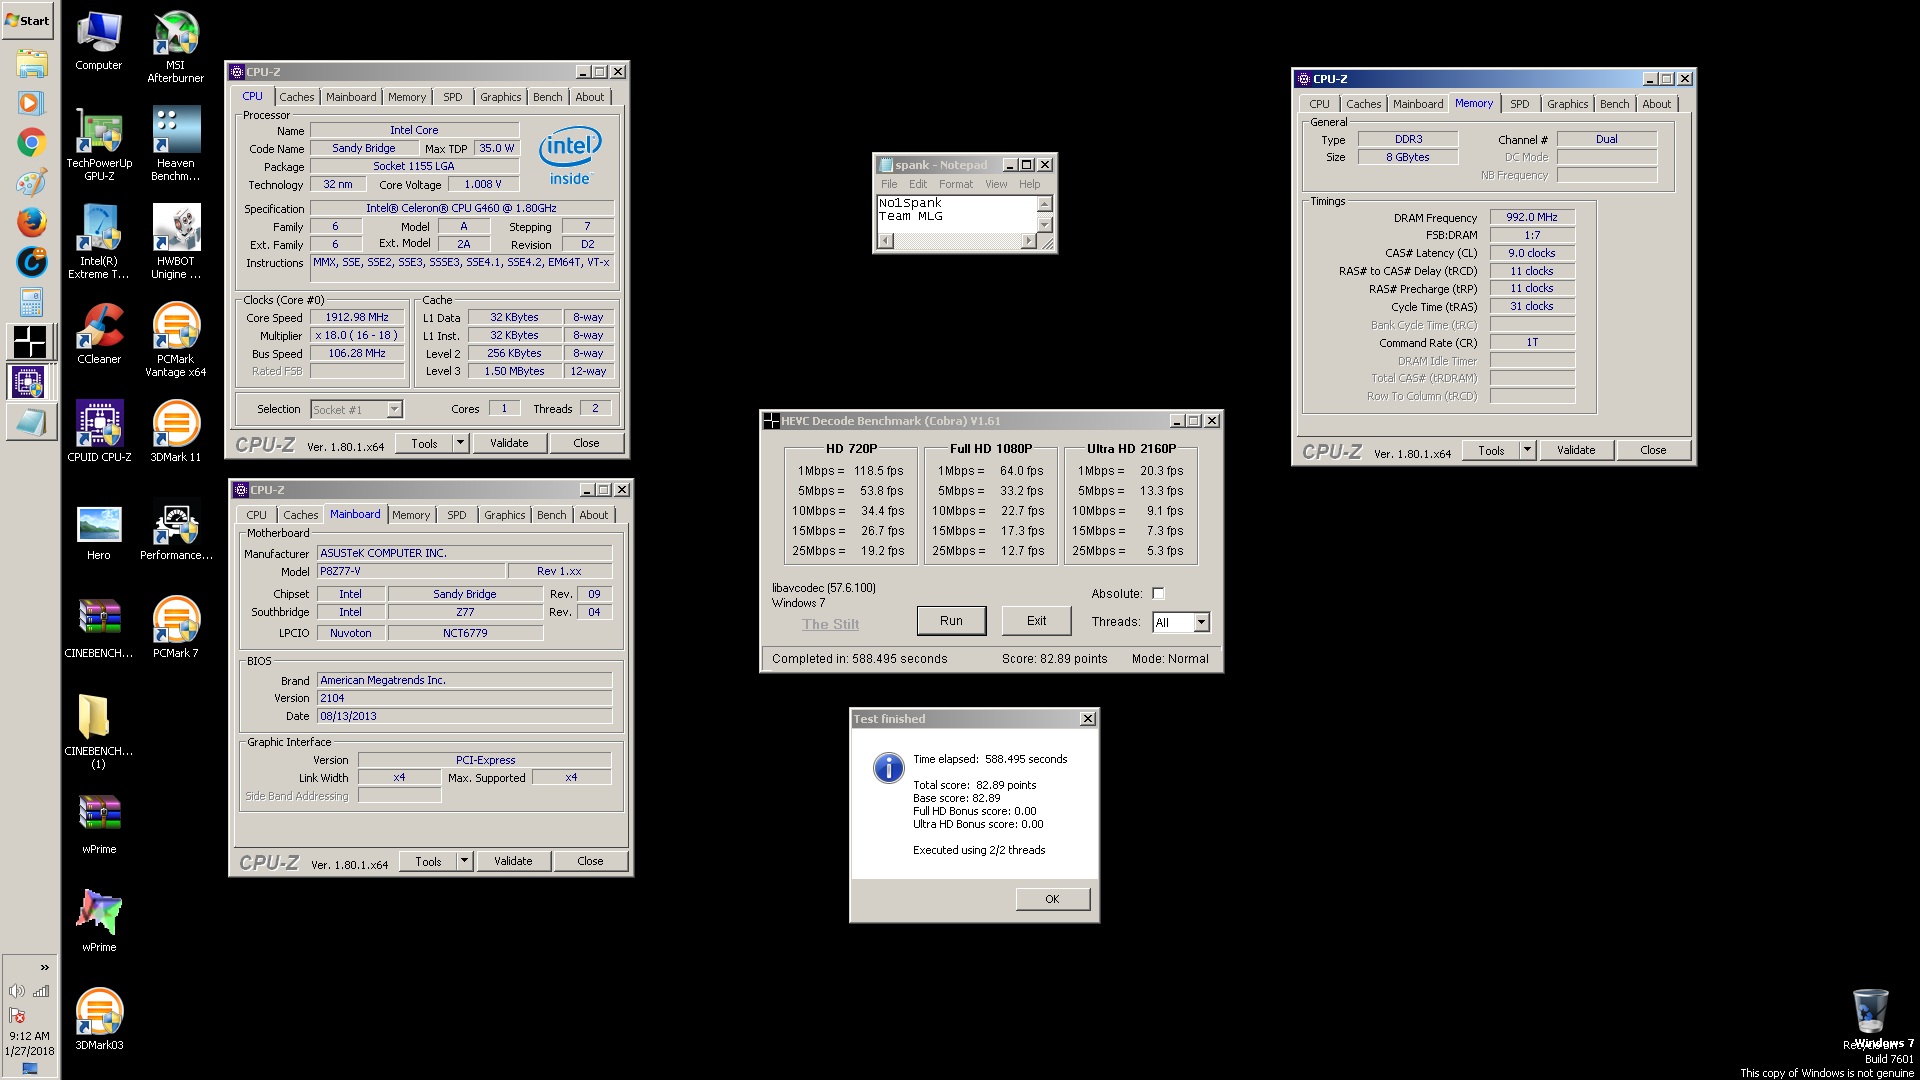Open HWBOT Unigine desktop shortcut
1920x1080 pixels.
175,242
